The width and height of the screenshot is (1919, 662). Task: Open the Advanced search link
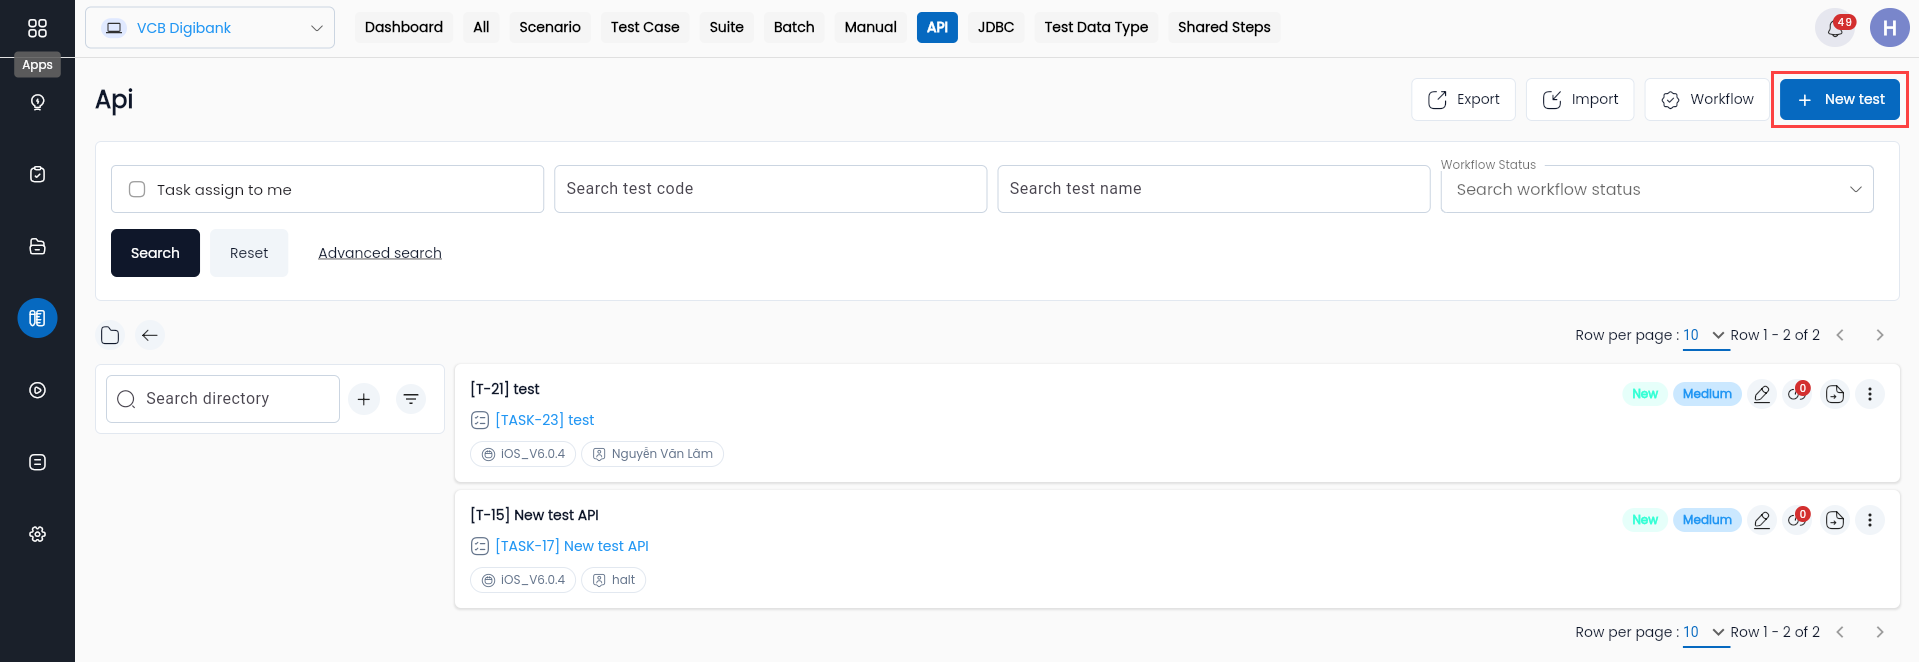coord(380,253)
